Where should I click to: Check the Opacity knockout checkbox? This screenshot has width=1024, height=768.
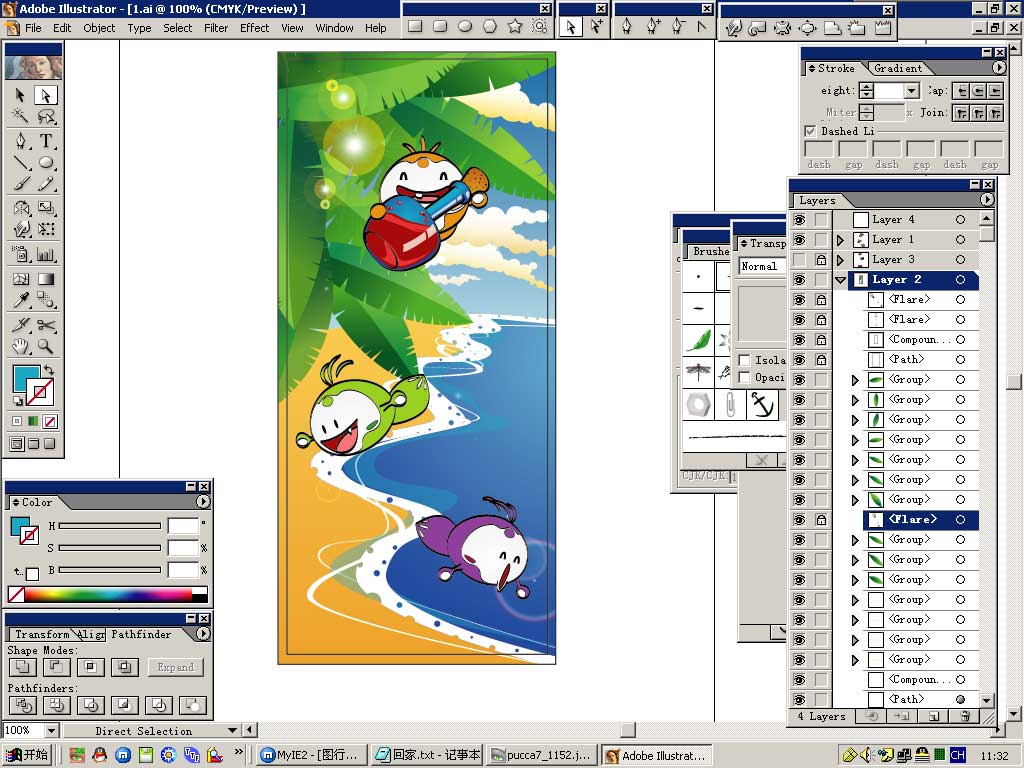click(x=744, y=377)
